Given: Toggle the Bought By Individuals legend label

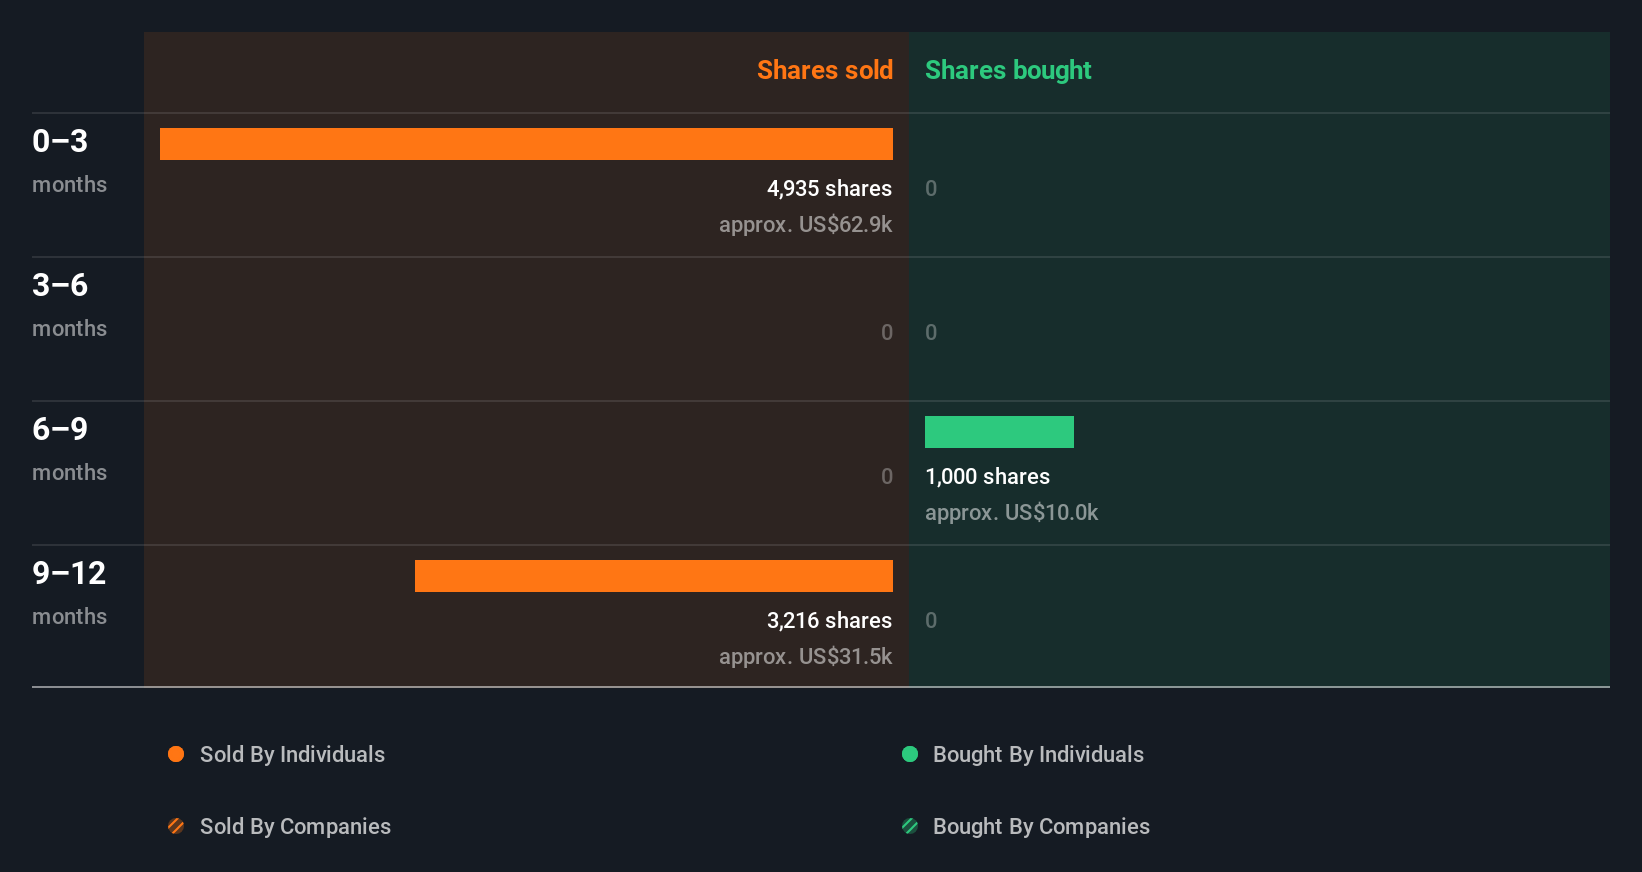Looking at the screenshot, I should pyautogui.click(x=1038, y=754).
